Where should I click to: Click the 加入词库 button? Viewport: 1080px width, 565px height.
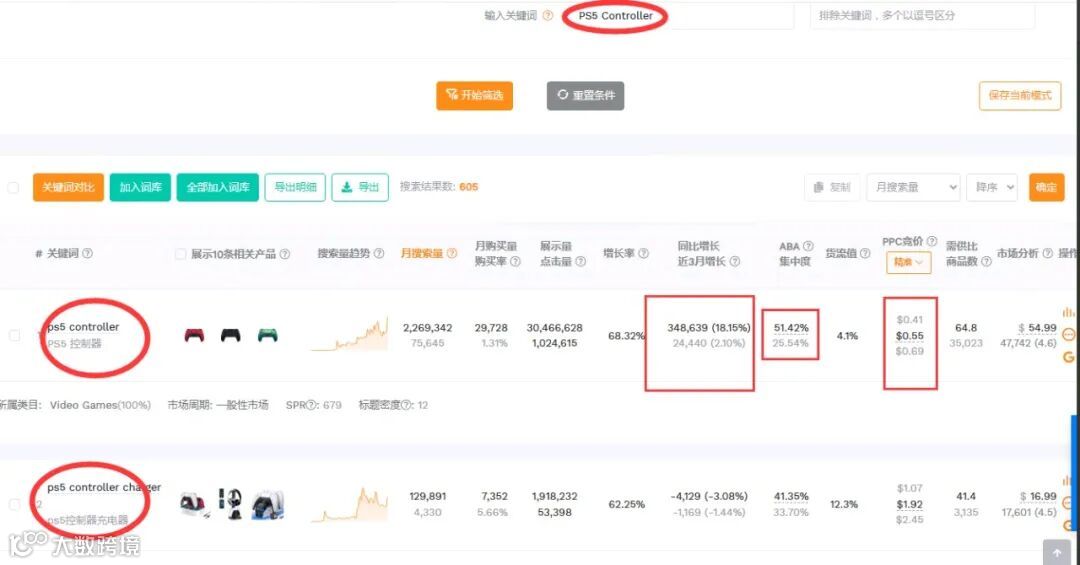click(140, 187)
